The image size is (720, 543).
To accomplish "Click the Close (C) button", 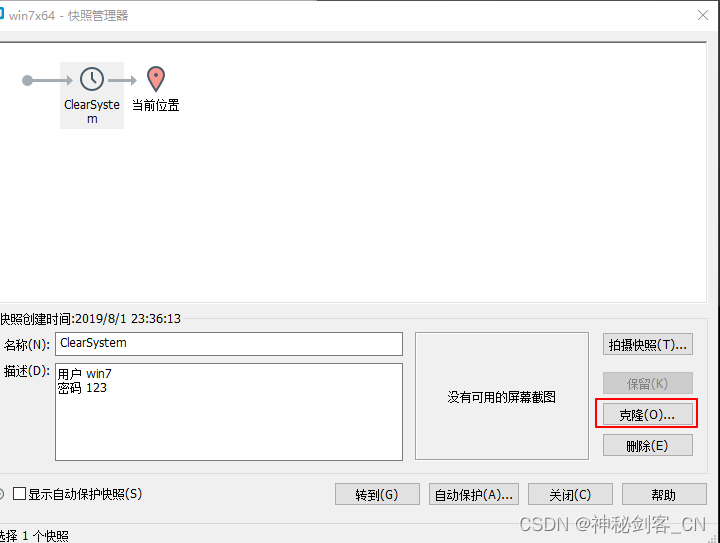I will tap(570, 494).
